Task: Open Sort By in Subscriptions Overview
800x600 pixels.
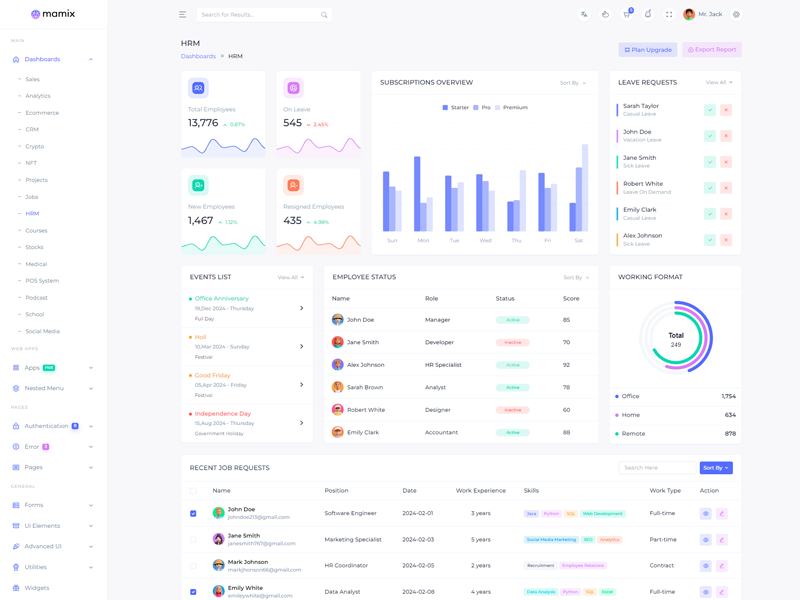Action: 573,83
